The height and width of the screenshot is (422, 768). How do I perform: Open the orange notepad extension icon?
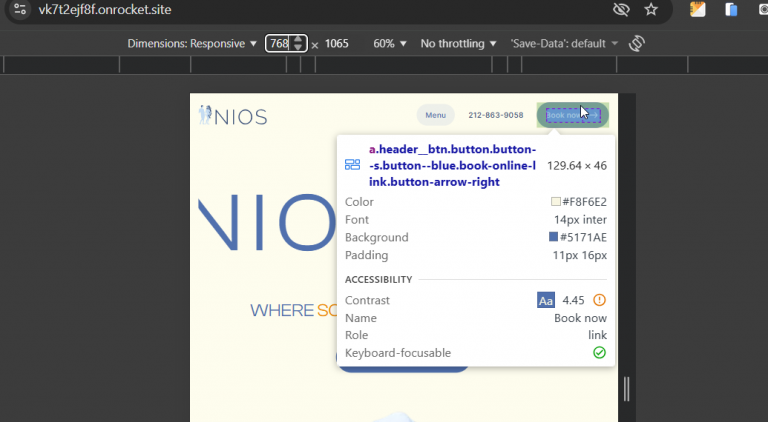(x=697, y=9)
